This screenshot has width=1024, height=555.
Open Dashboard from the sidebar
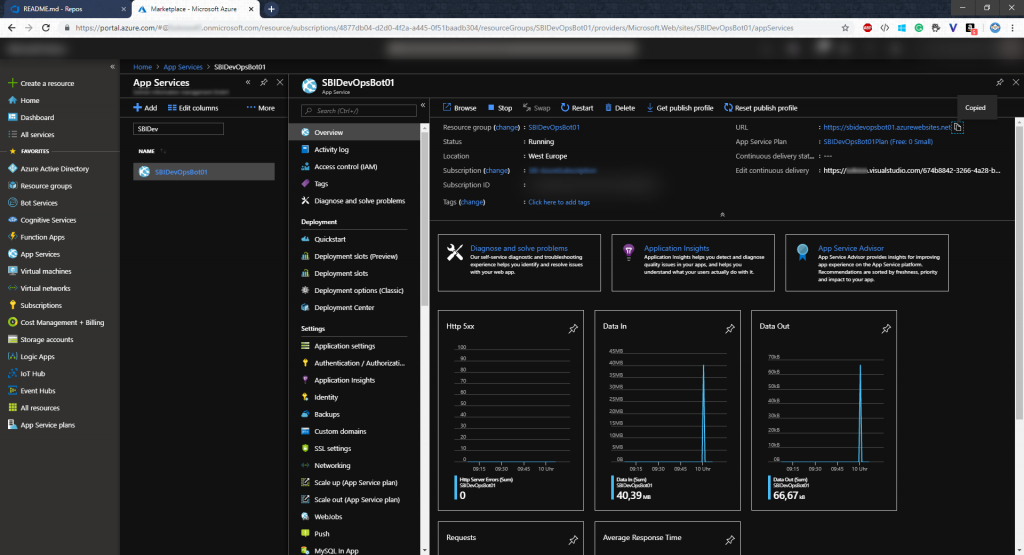tap(37, 118)
